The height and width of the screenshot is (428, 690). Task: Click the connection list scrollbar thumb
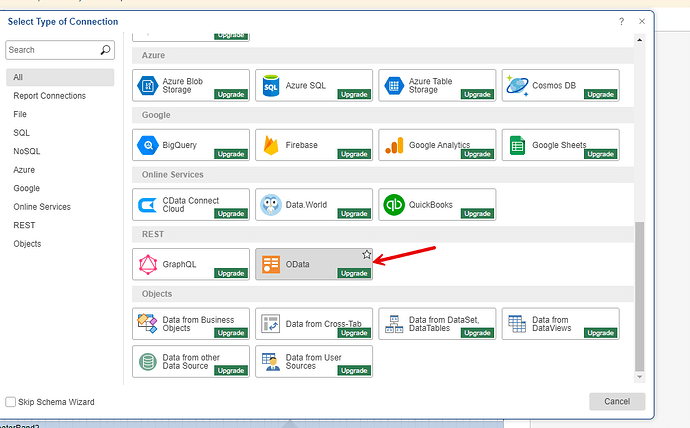click(x=639, y=297)
